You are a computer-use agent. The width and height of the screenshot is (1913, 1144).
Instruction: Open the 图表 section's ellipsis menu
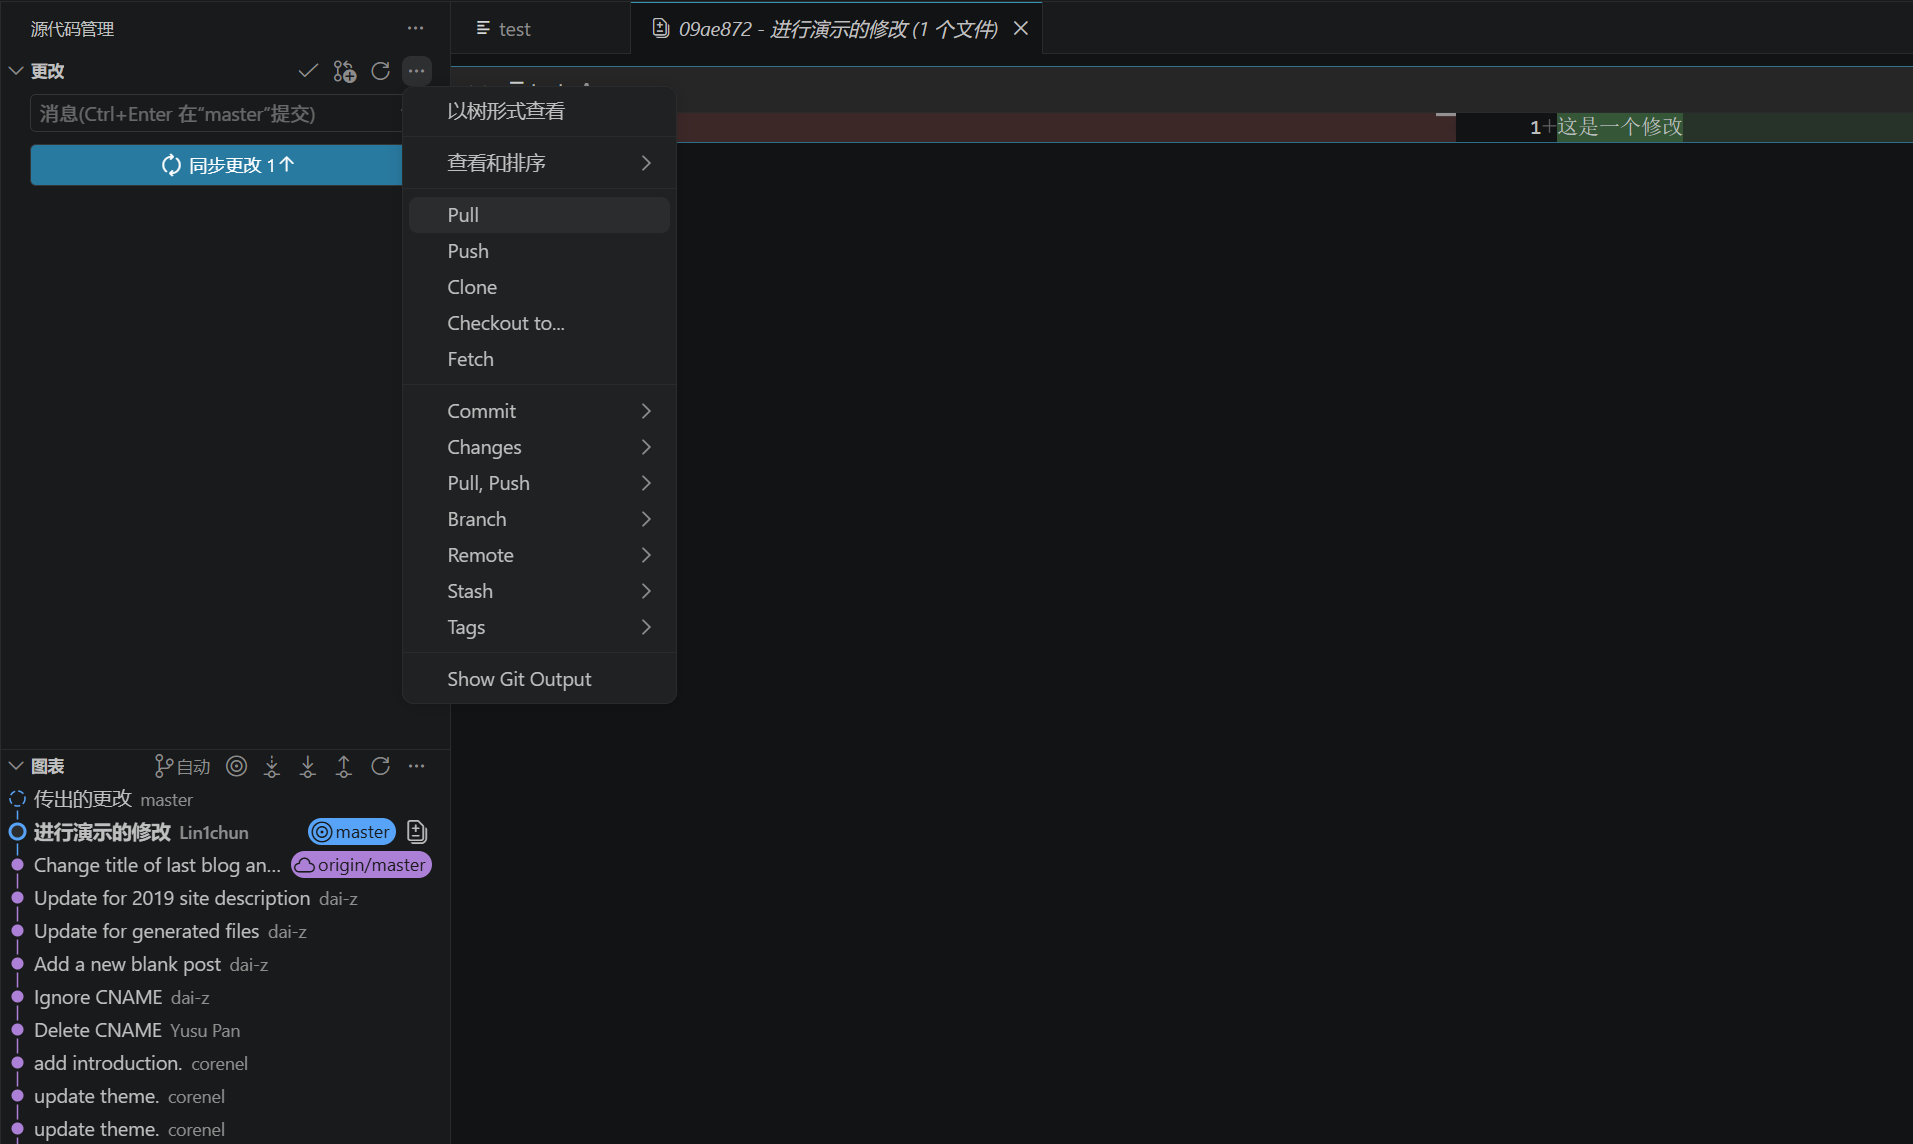tap(416, 766)
